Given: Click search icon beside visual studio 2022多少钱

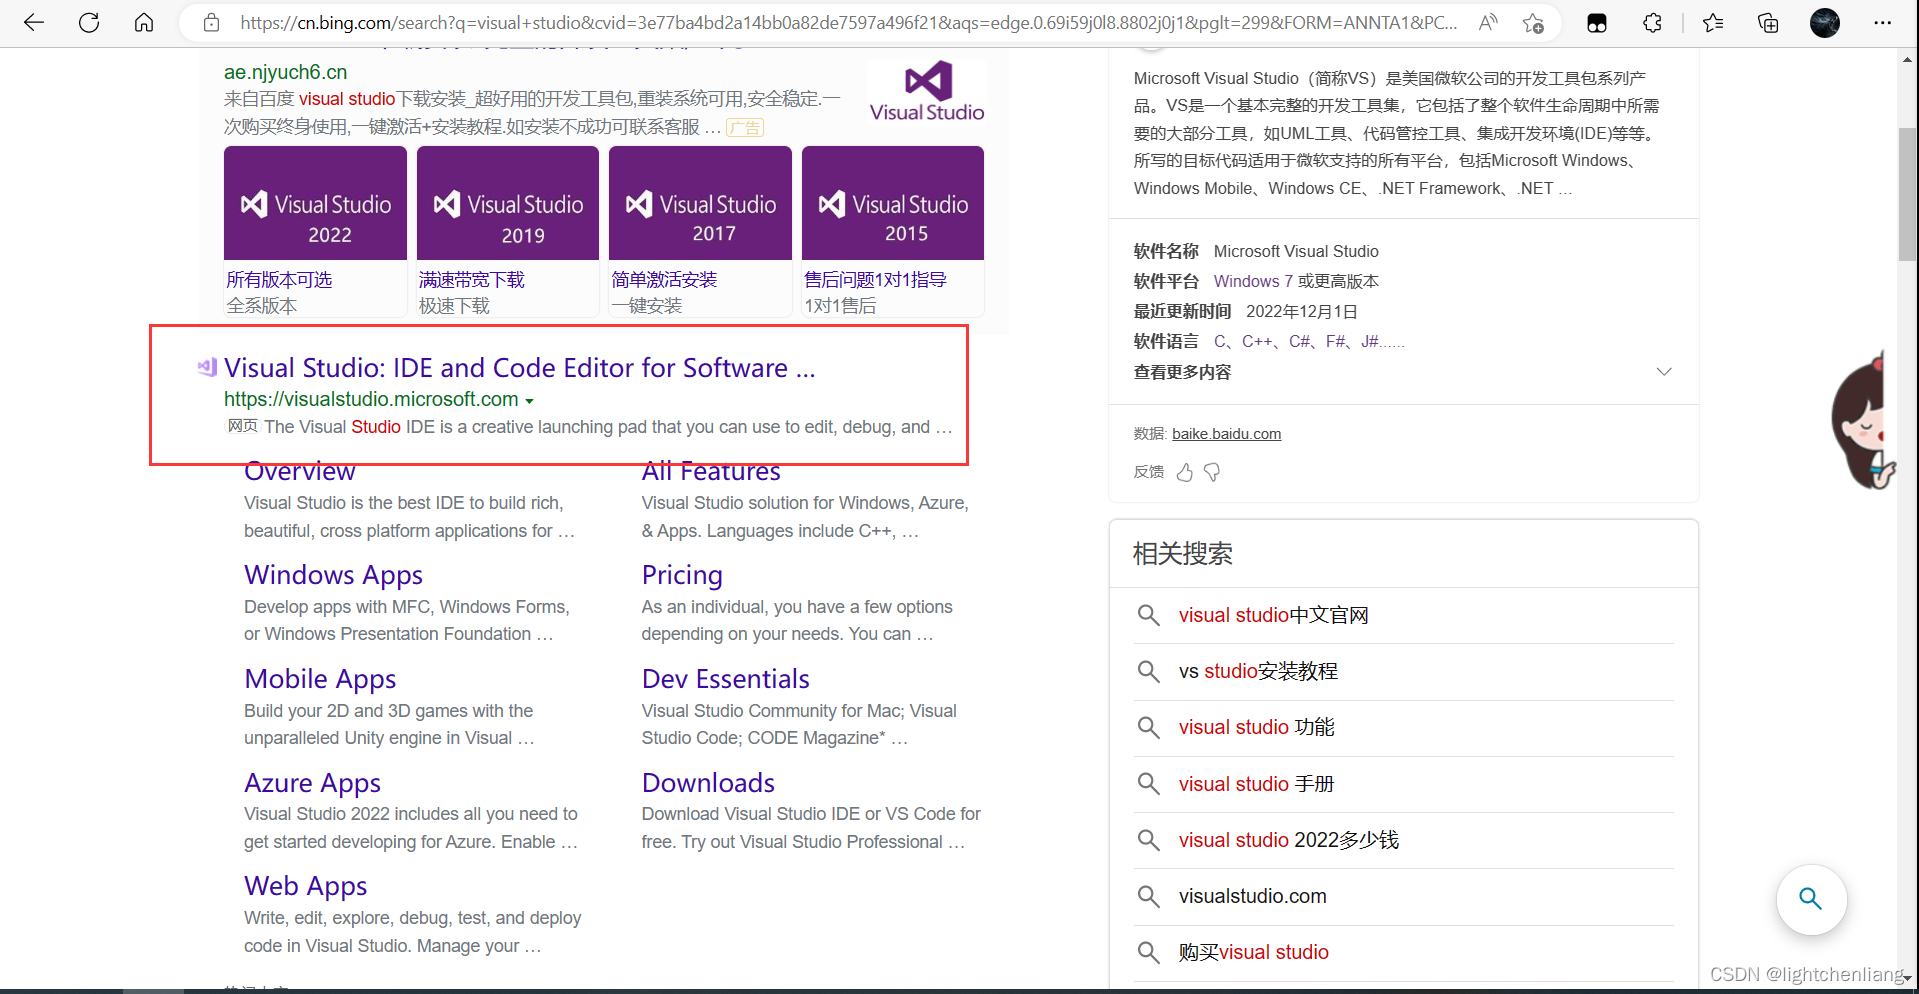Looking at the screenshot, I should (1149, 840).
